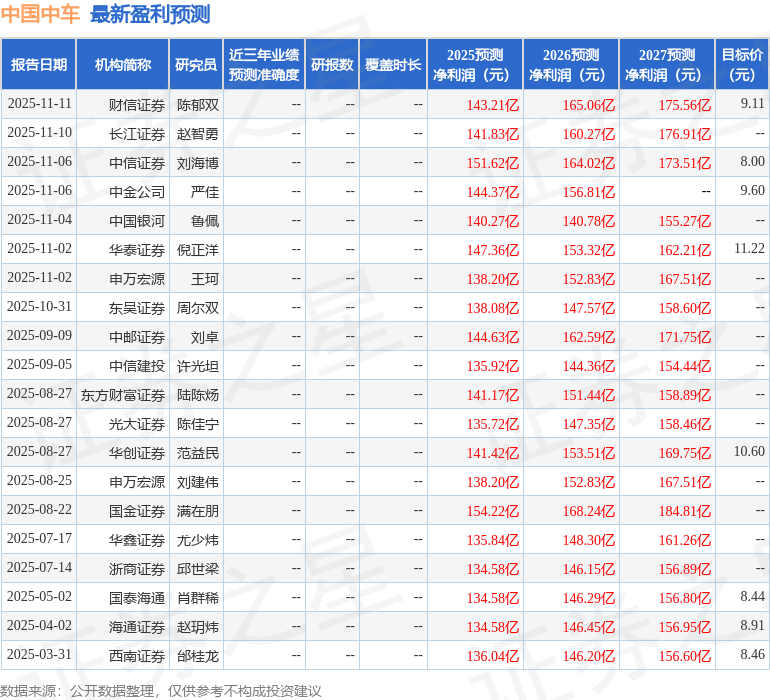
Task: Select the 目标价 column header
Action: coord(742,65)
